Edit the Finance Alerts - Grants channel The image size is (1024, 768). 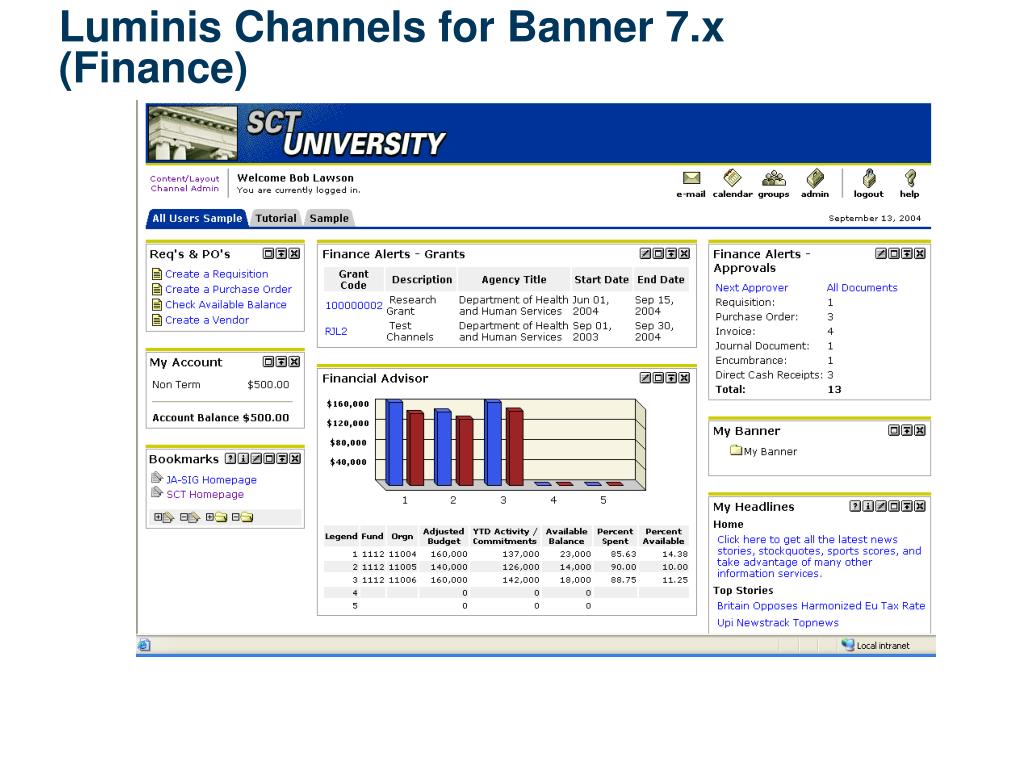click(x=645, y=253)
